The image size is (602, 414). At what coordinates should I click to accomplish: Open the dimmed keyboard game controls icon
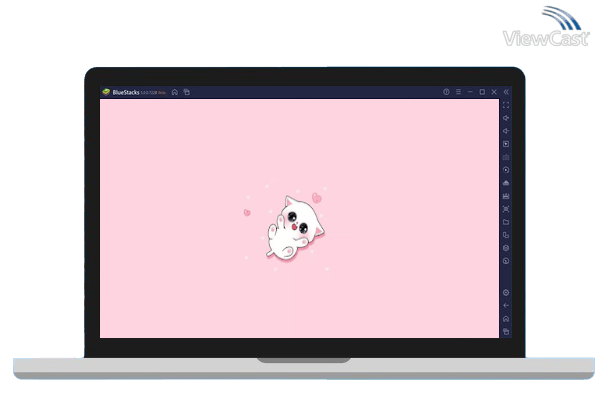pos(506,157)
